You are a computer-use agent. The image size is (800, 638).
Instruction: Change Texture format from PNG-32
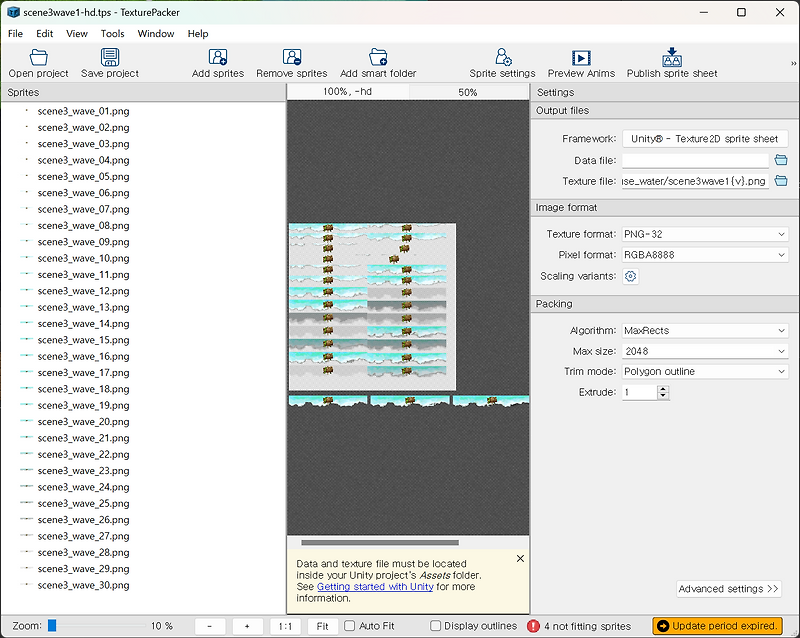point(704,235)
